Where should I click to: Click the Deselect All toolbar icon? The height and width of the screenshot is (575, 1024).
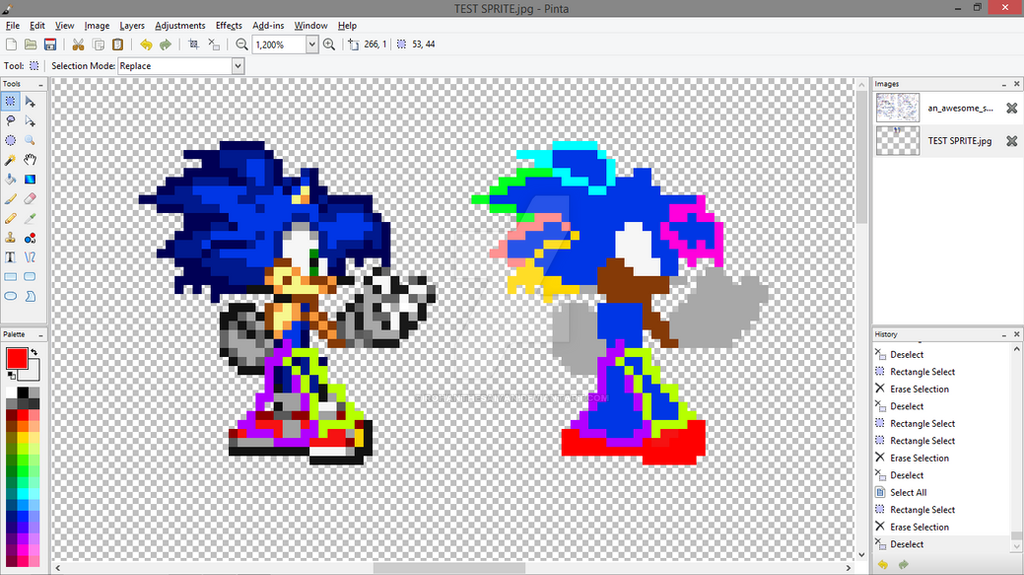214,44
